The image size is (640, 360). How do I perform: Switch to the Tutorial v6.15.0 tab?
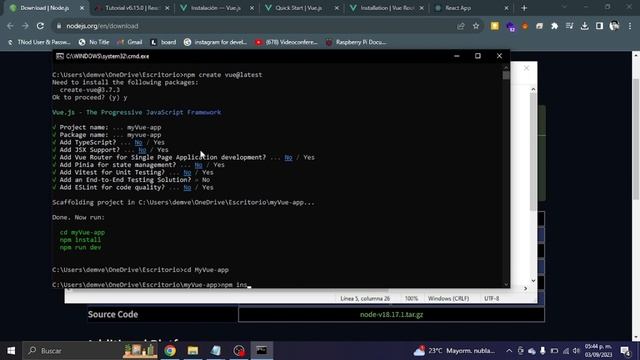coord(131,8)
